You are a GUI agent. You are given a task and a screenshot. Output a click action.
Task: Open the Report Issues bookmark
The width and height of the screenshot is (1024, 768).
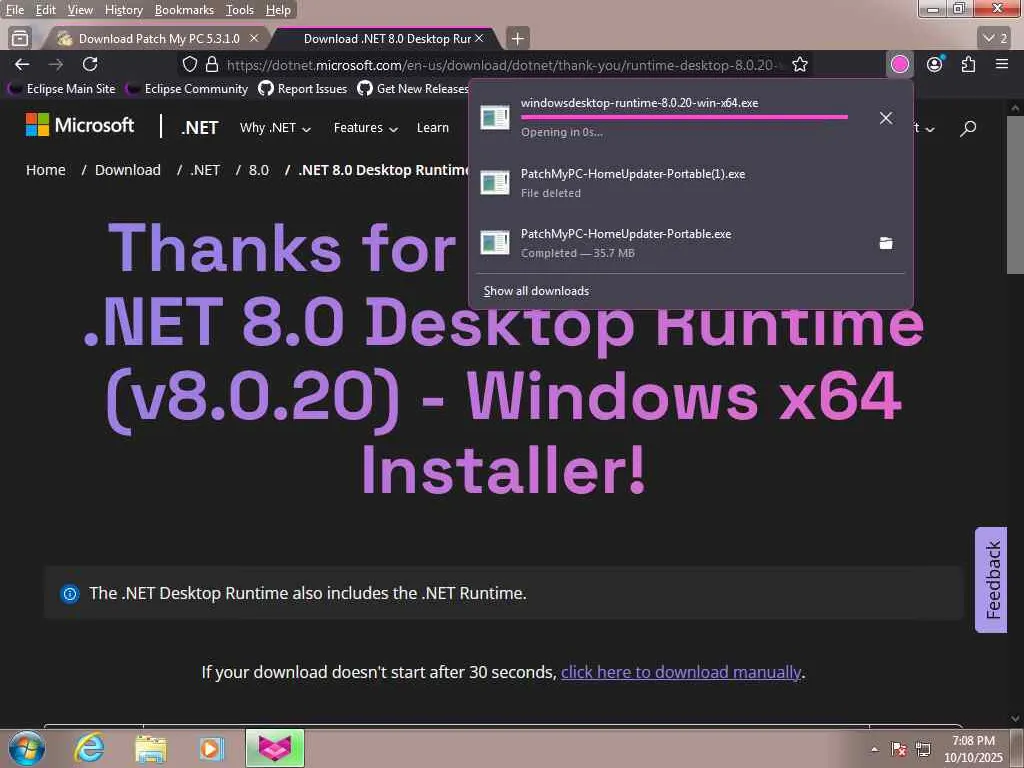(x=303, y=89)
